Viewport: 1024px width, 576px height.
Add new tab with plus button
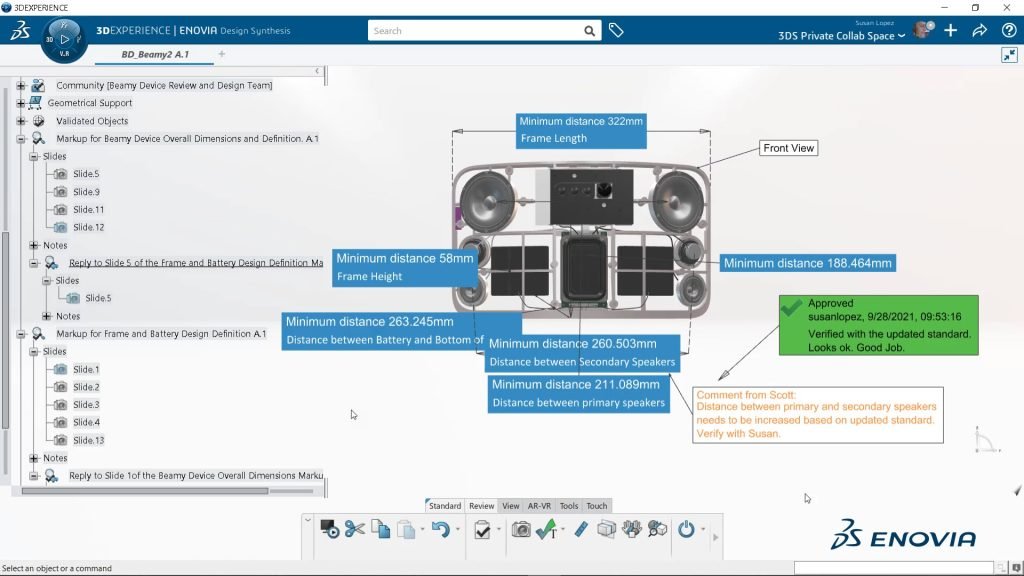pyautogui.click(x=222, y=54)
